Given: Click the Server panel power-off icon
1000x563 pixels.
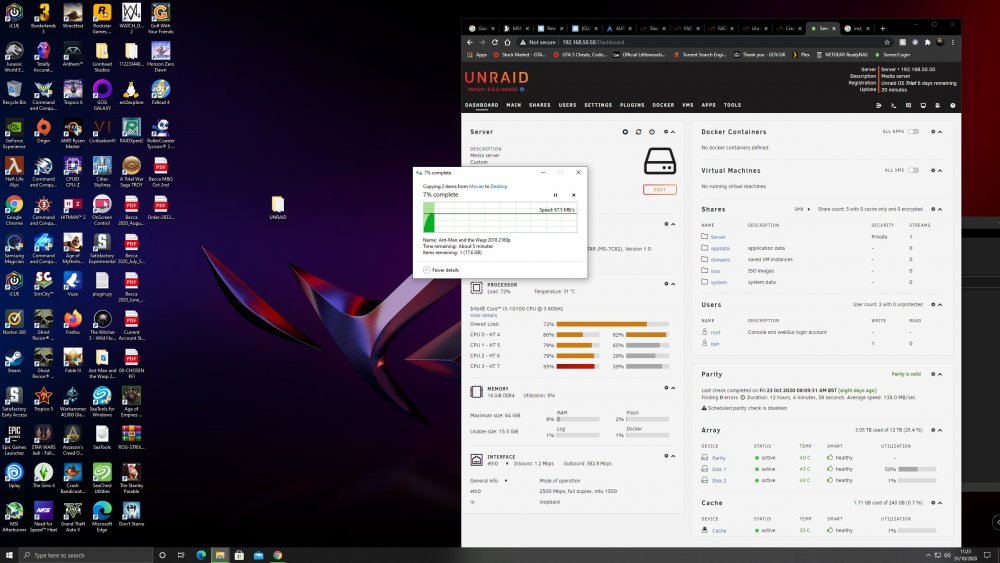Looking at the screenshot, I should [652, 132].
